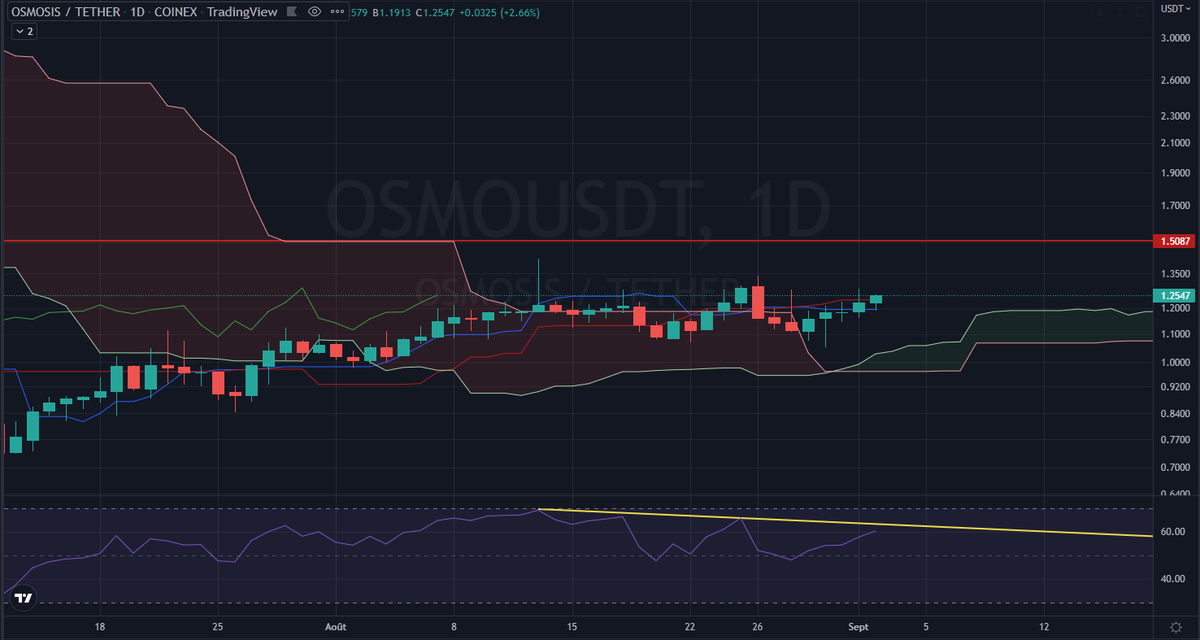
Task: Toggle chart visibility with the eye icon
Action: pyautogui.click(x=315, y=11)
